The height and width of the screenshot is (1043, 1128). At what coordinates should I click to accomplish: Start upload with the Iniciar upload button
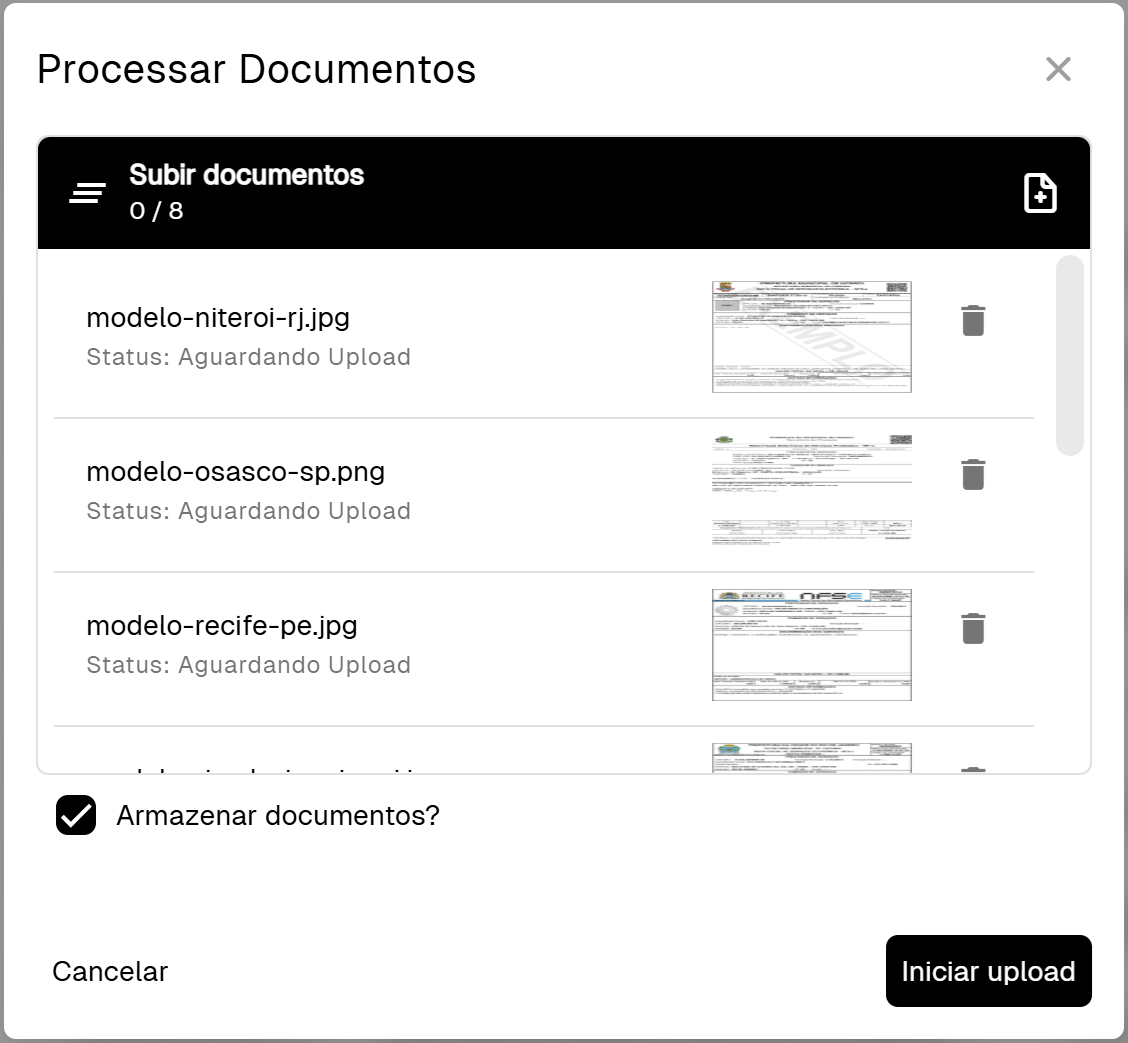pos(988,971)
